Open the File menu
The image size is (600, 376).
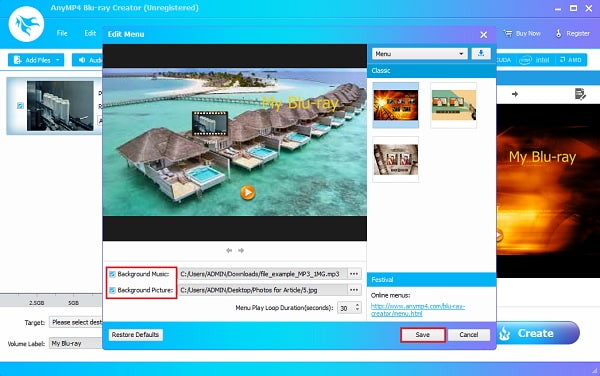pyautogui.click(x=62, y=33)
